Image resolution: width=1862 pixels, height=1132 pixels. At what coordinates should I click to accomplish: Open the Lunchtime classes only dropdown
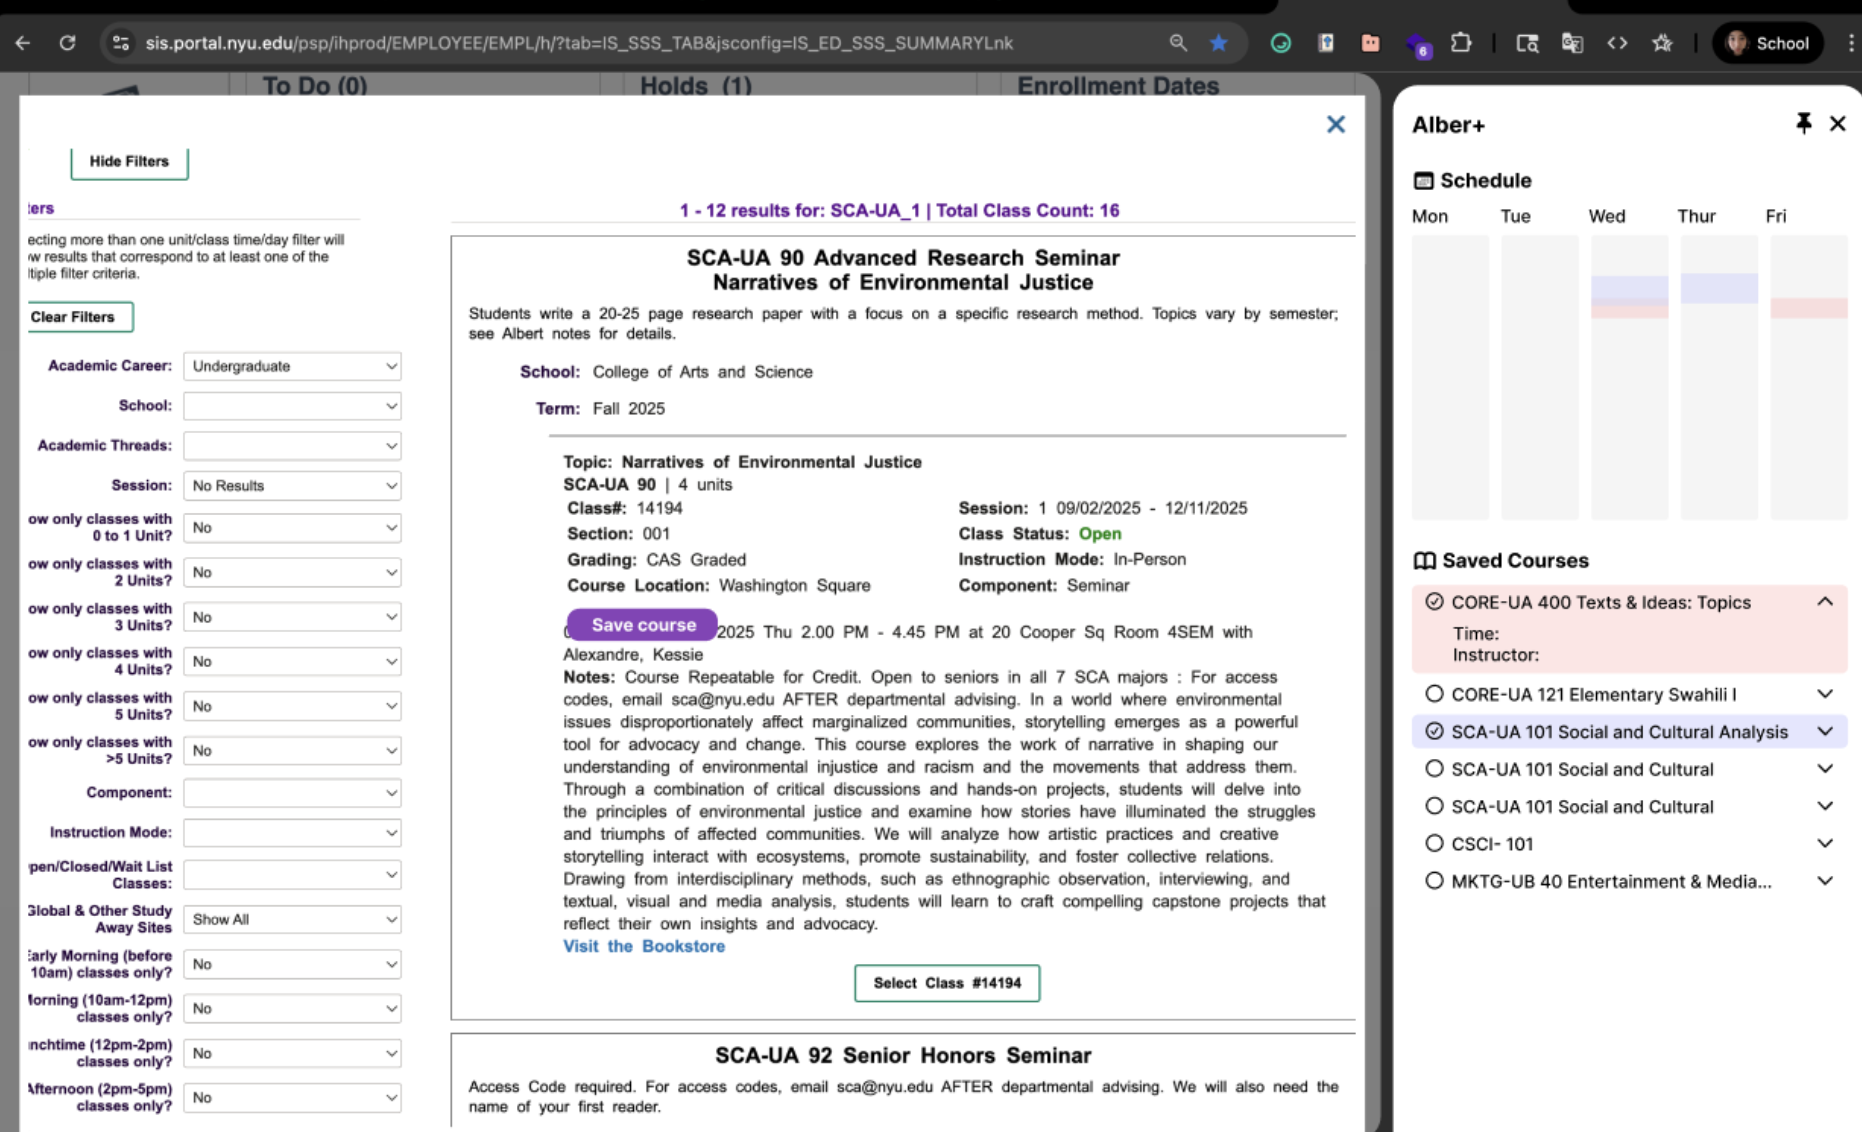292,1054
